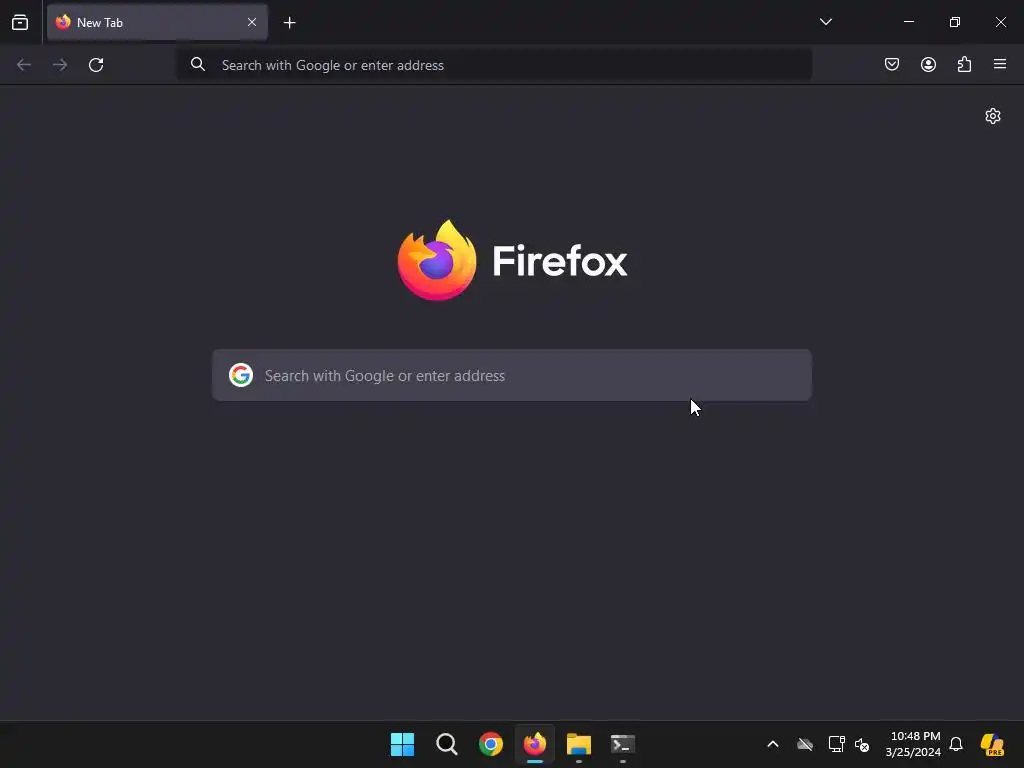Open the Save to Pocket icon

(x=891, y=64)
